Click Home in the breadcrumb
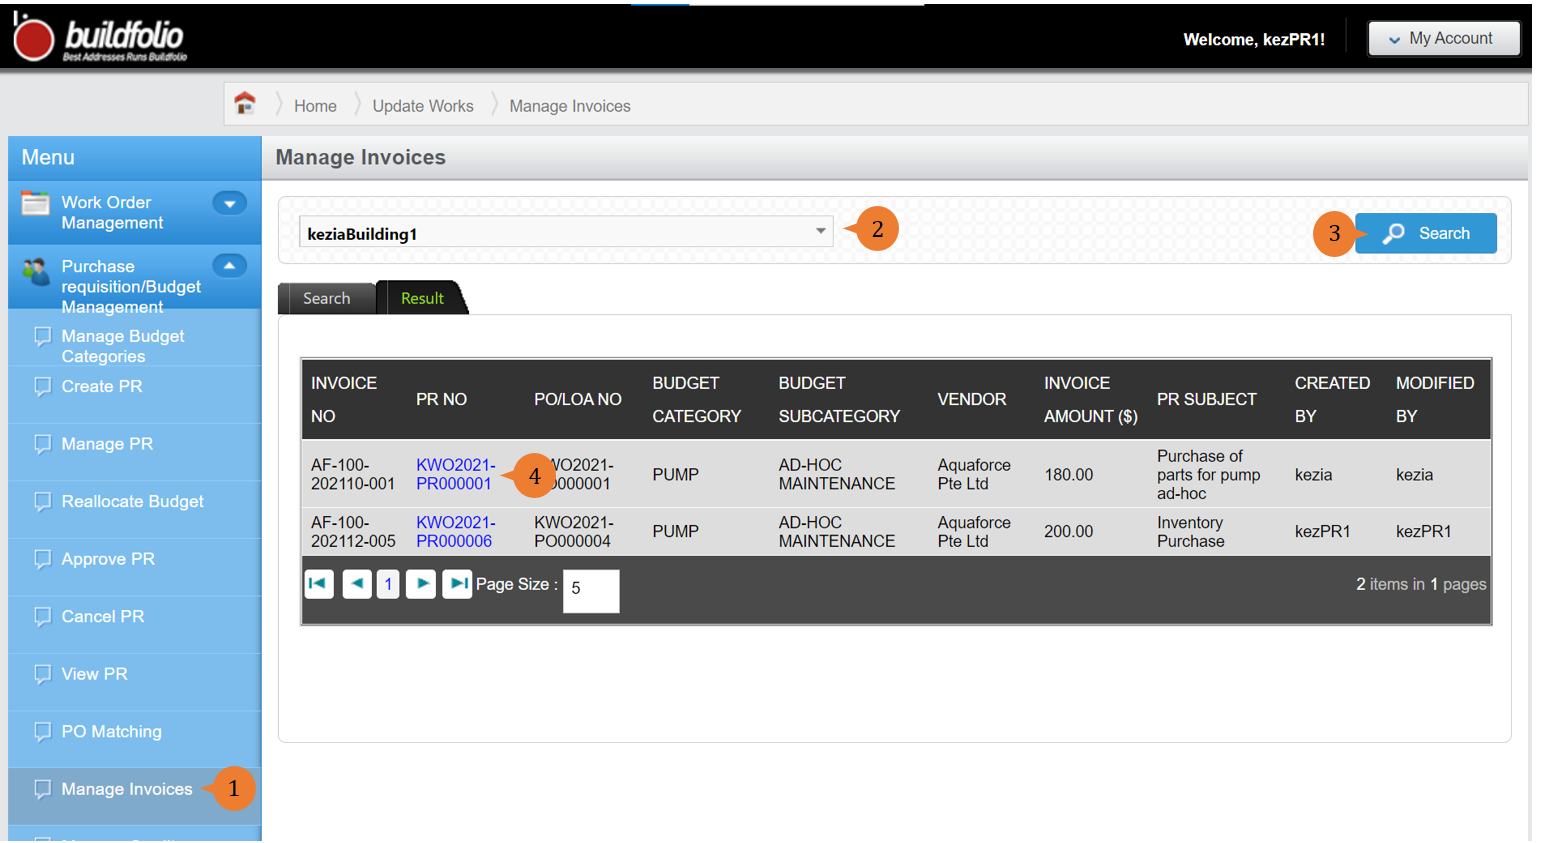This screenshot has height=843, width=1543. tap(315, 106)
